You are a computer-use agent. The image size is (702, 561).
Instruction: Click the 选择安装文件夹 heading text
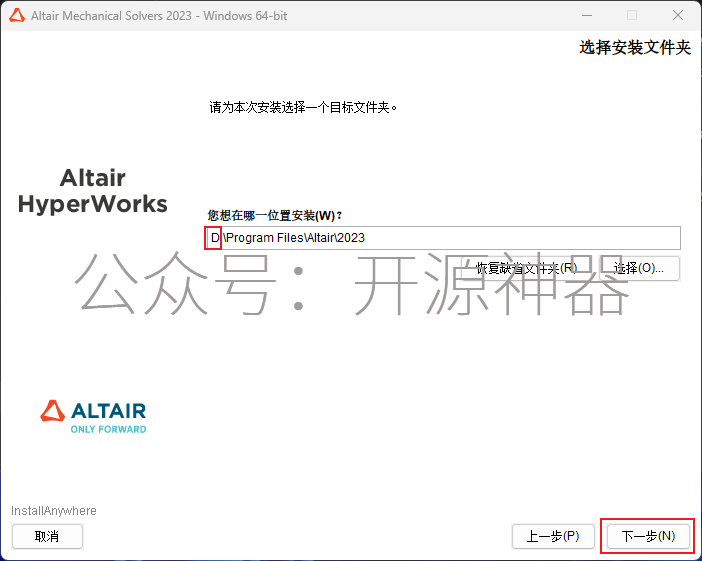tap(635, 47)
